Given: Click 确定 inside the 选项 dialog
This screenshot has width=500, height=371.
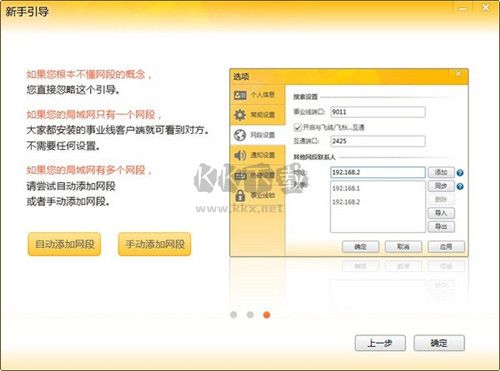Looking at the screenshot, I should pyautogui.click(x=360, y=247).
